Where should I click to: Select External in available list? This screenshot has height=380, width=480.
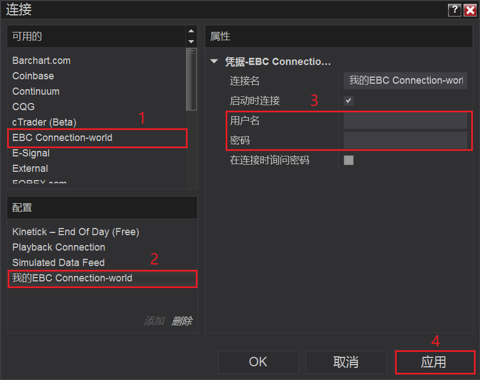(30, 168)
